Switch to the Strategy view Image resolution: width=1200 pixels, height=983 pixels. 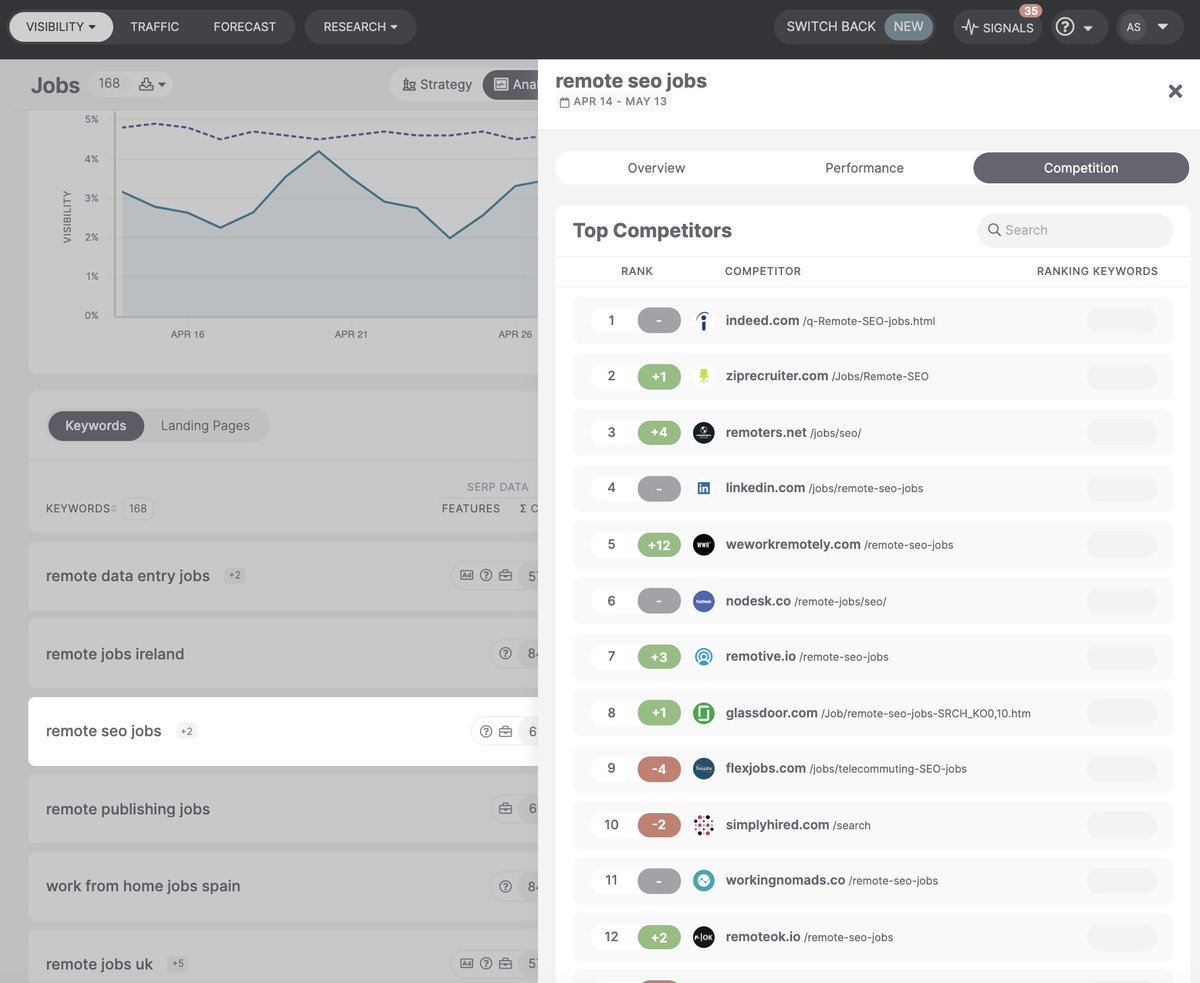[x=437, y=84]
